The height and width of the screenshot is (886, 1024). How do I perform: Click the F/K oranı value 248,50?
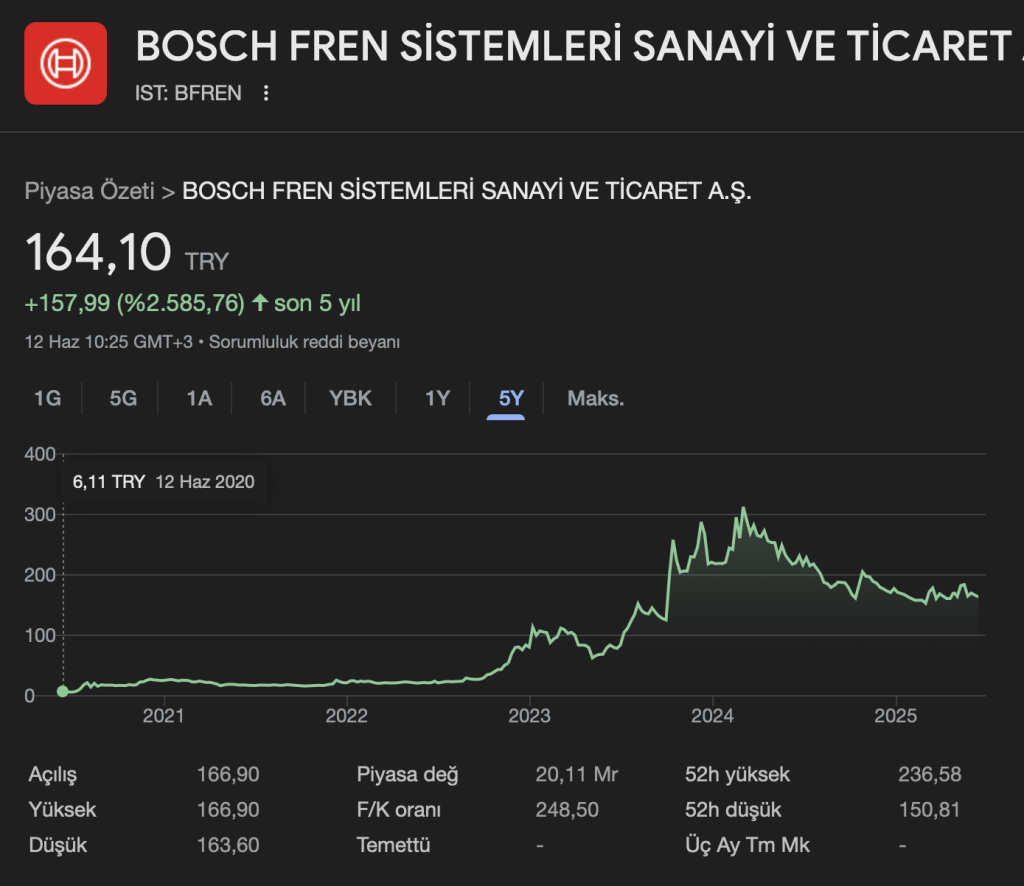point(567,810)
